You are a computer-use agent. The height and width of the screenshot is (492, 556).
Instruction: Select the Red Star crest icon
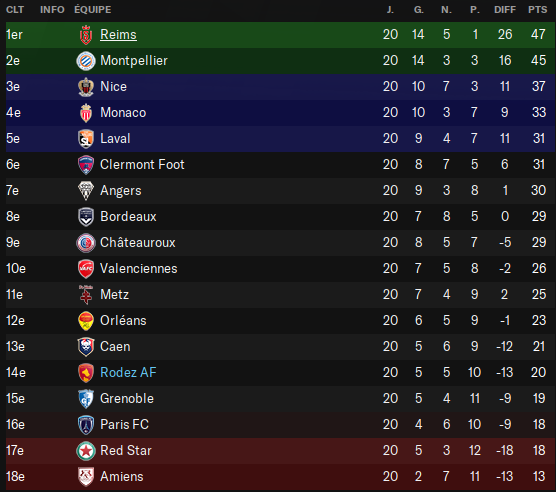[x=86, y=451]
